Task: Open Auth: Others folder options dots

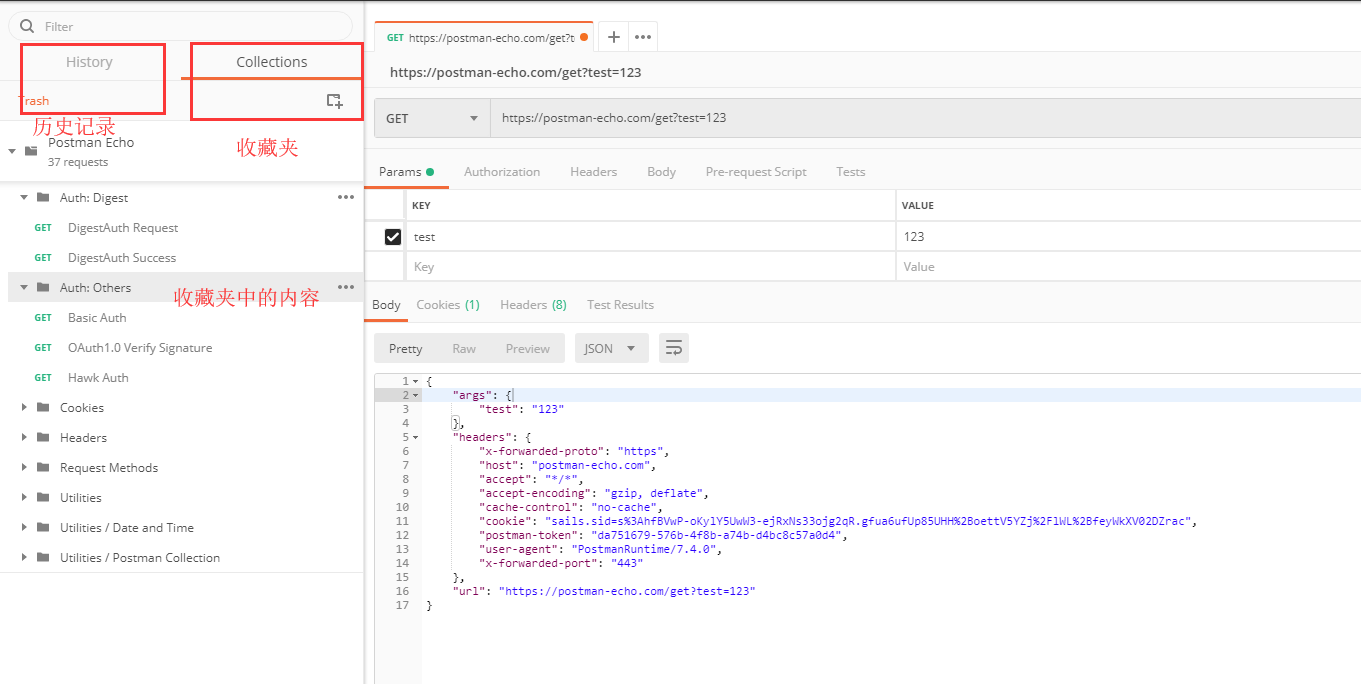Action: (x=346, y=287)
